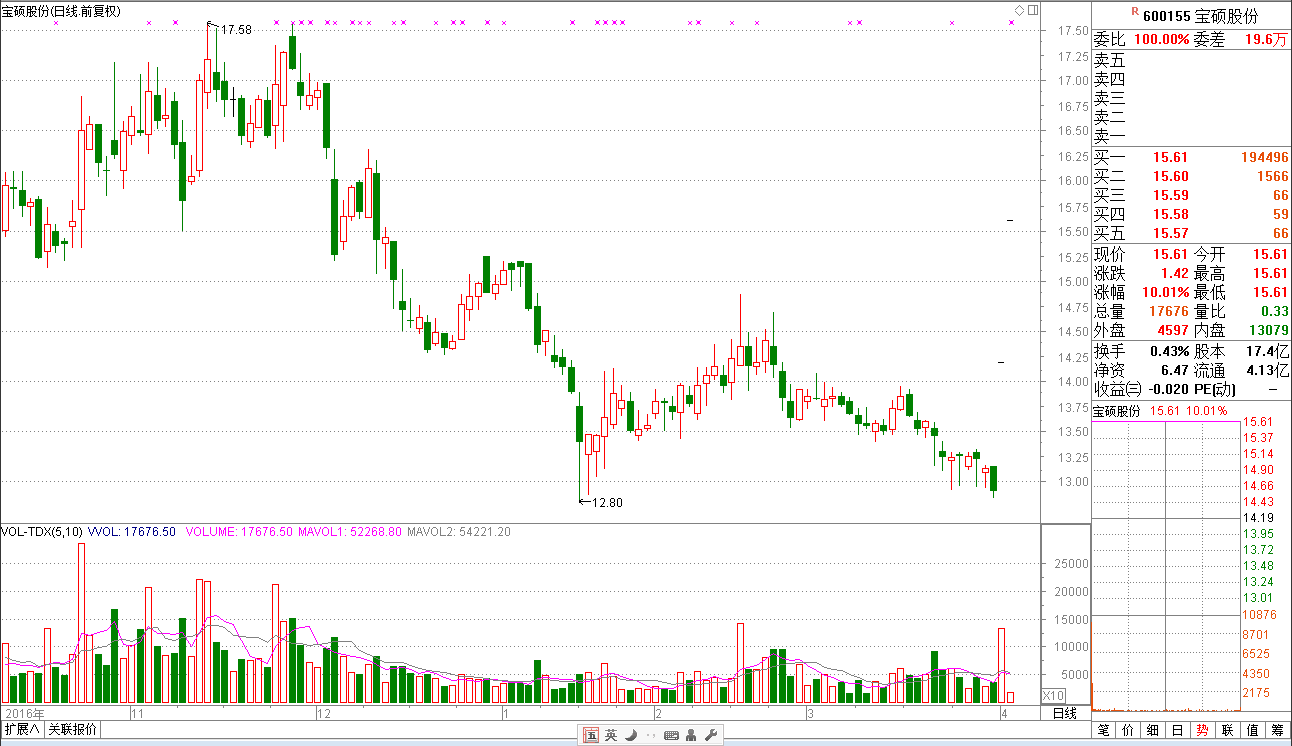1292x746 pixels.
Task: Switch to the 笔 tab
Action: point(1103,730)
